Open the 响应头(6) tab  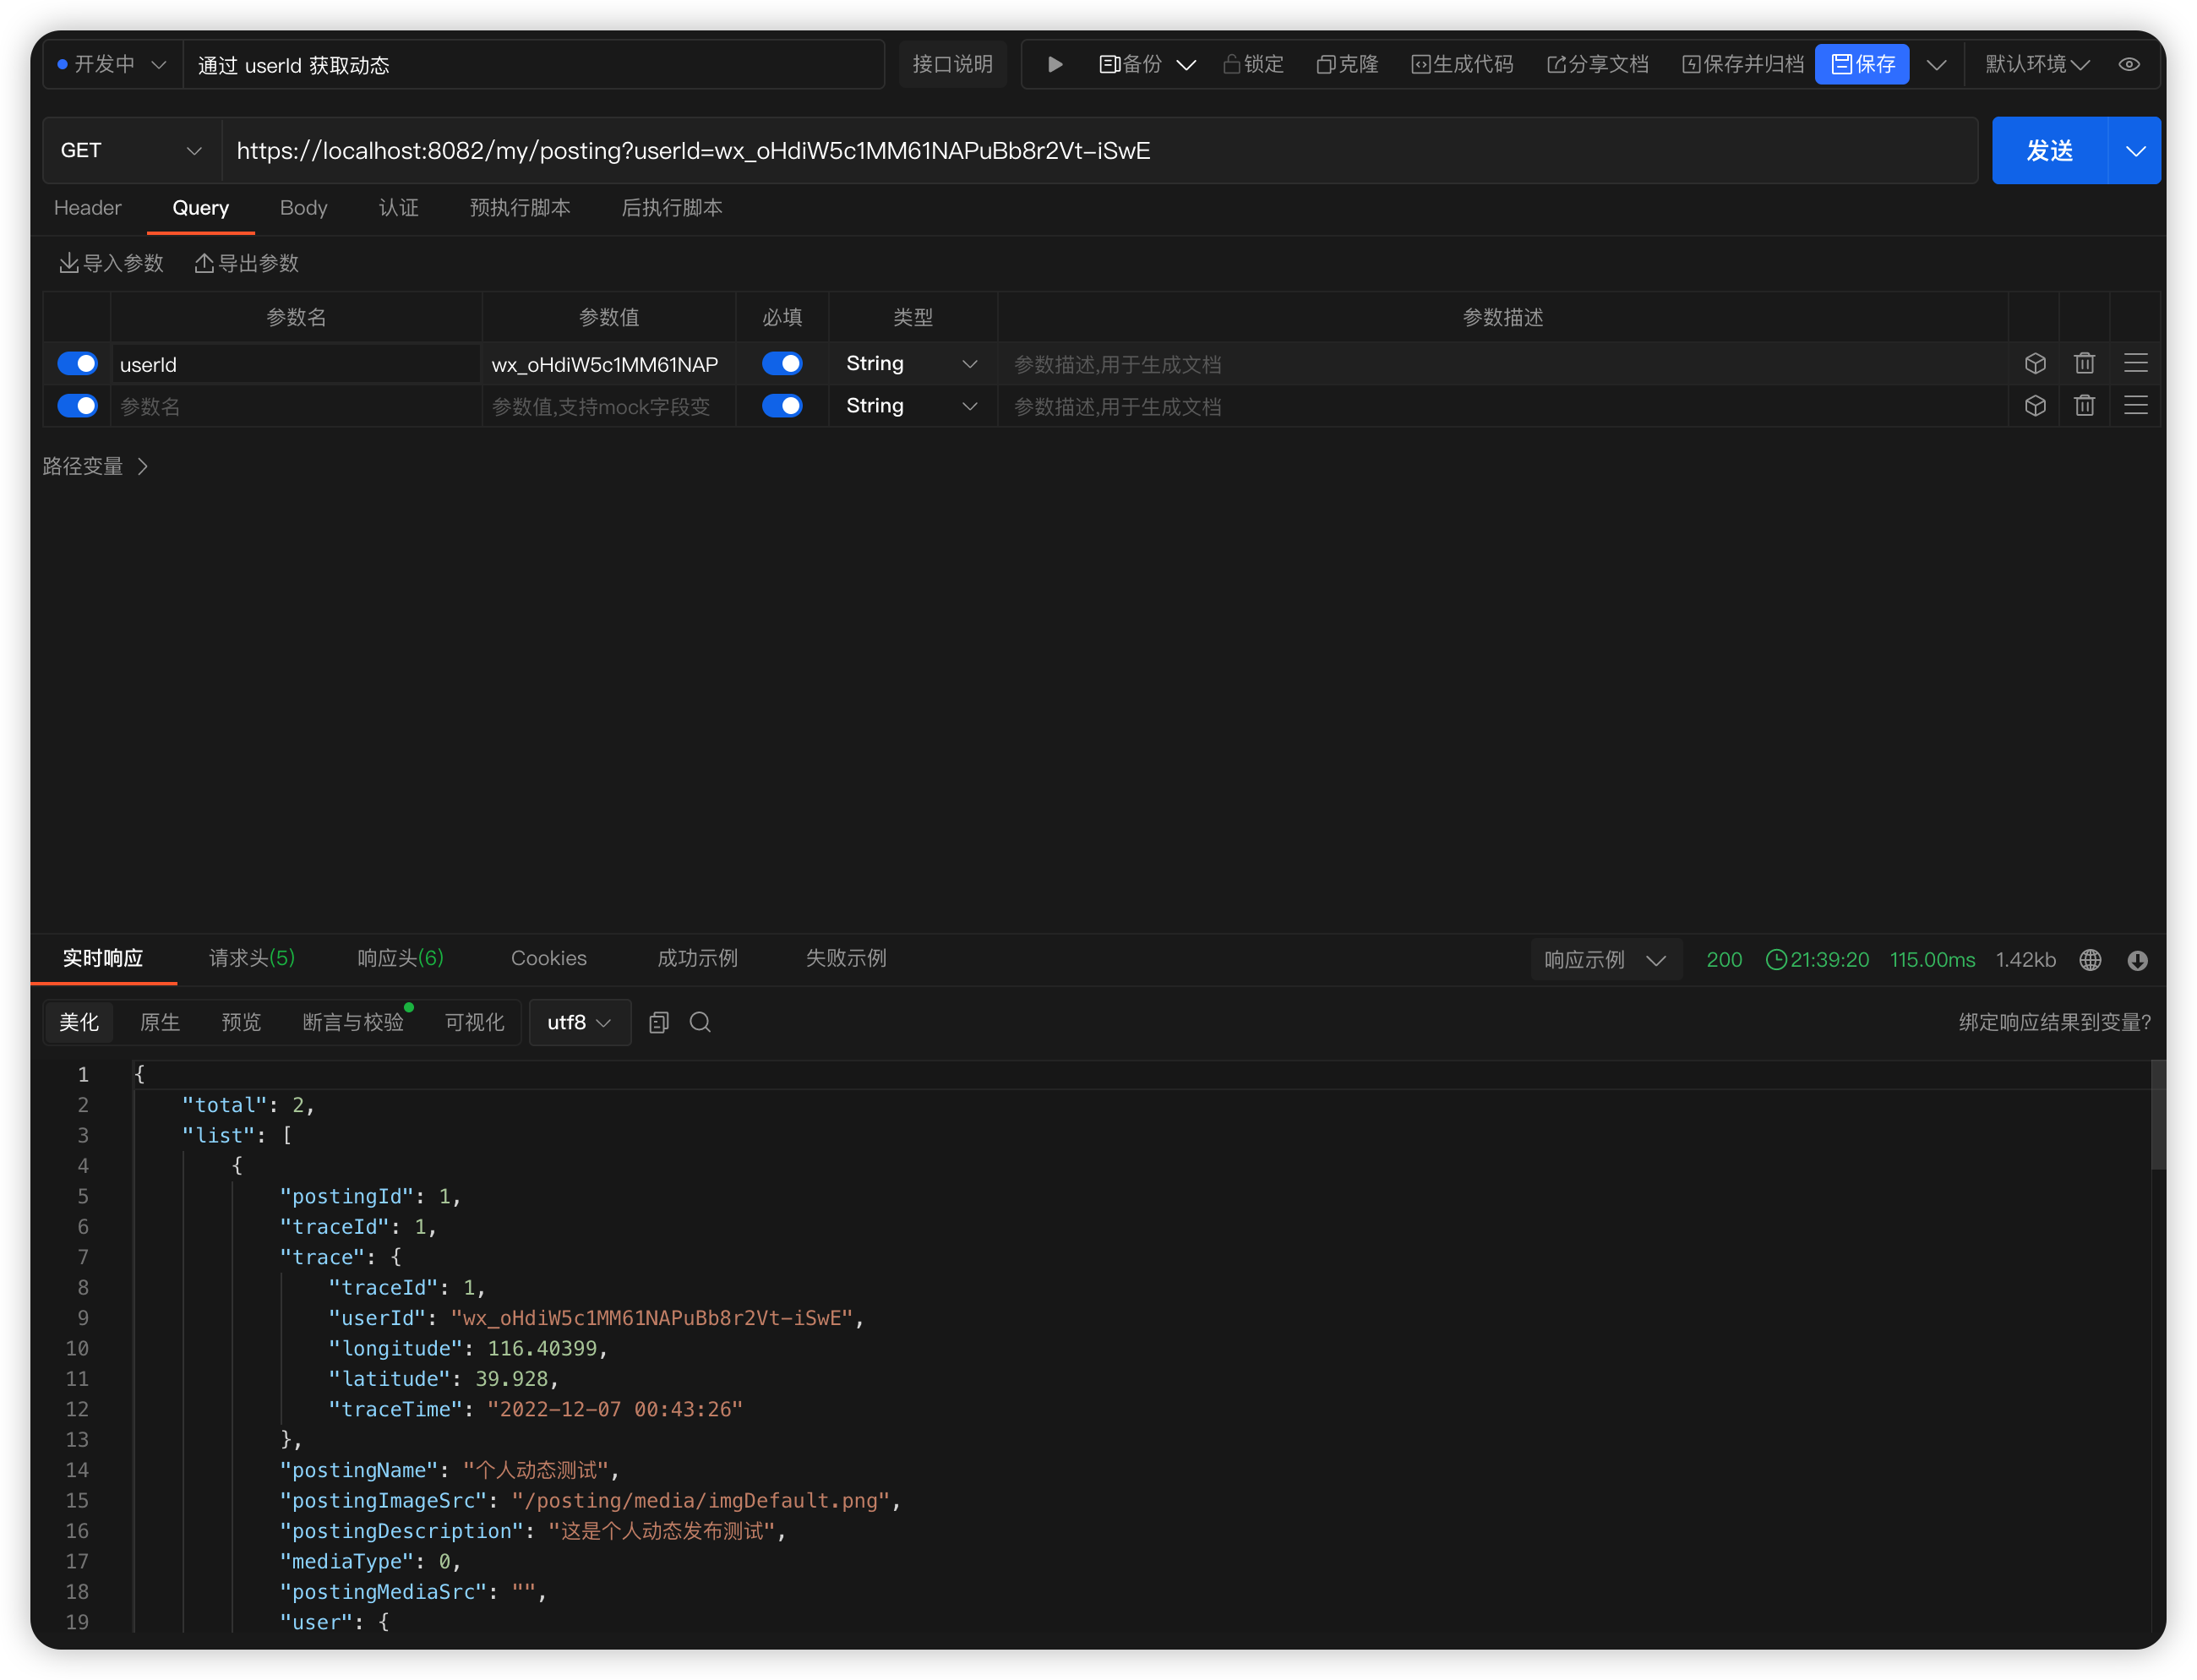(x=400, y=959)
